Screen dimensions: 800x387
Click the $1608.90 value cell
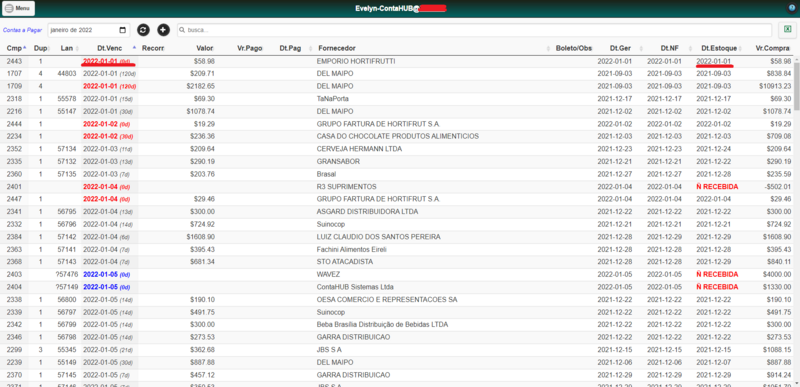[x=201, y=237]
